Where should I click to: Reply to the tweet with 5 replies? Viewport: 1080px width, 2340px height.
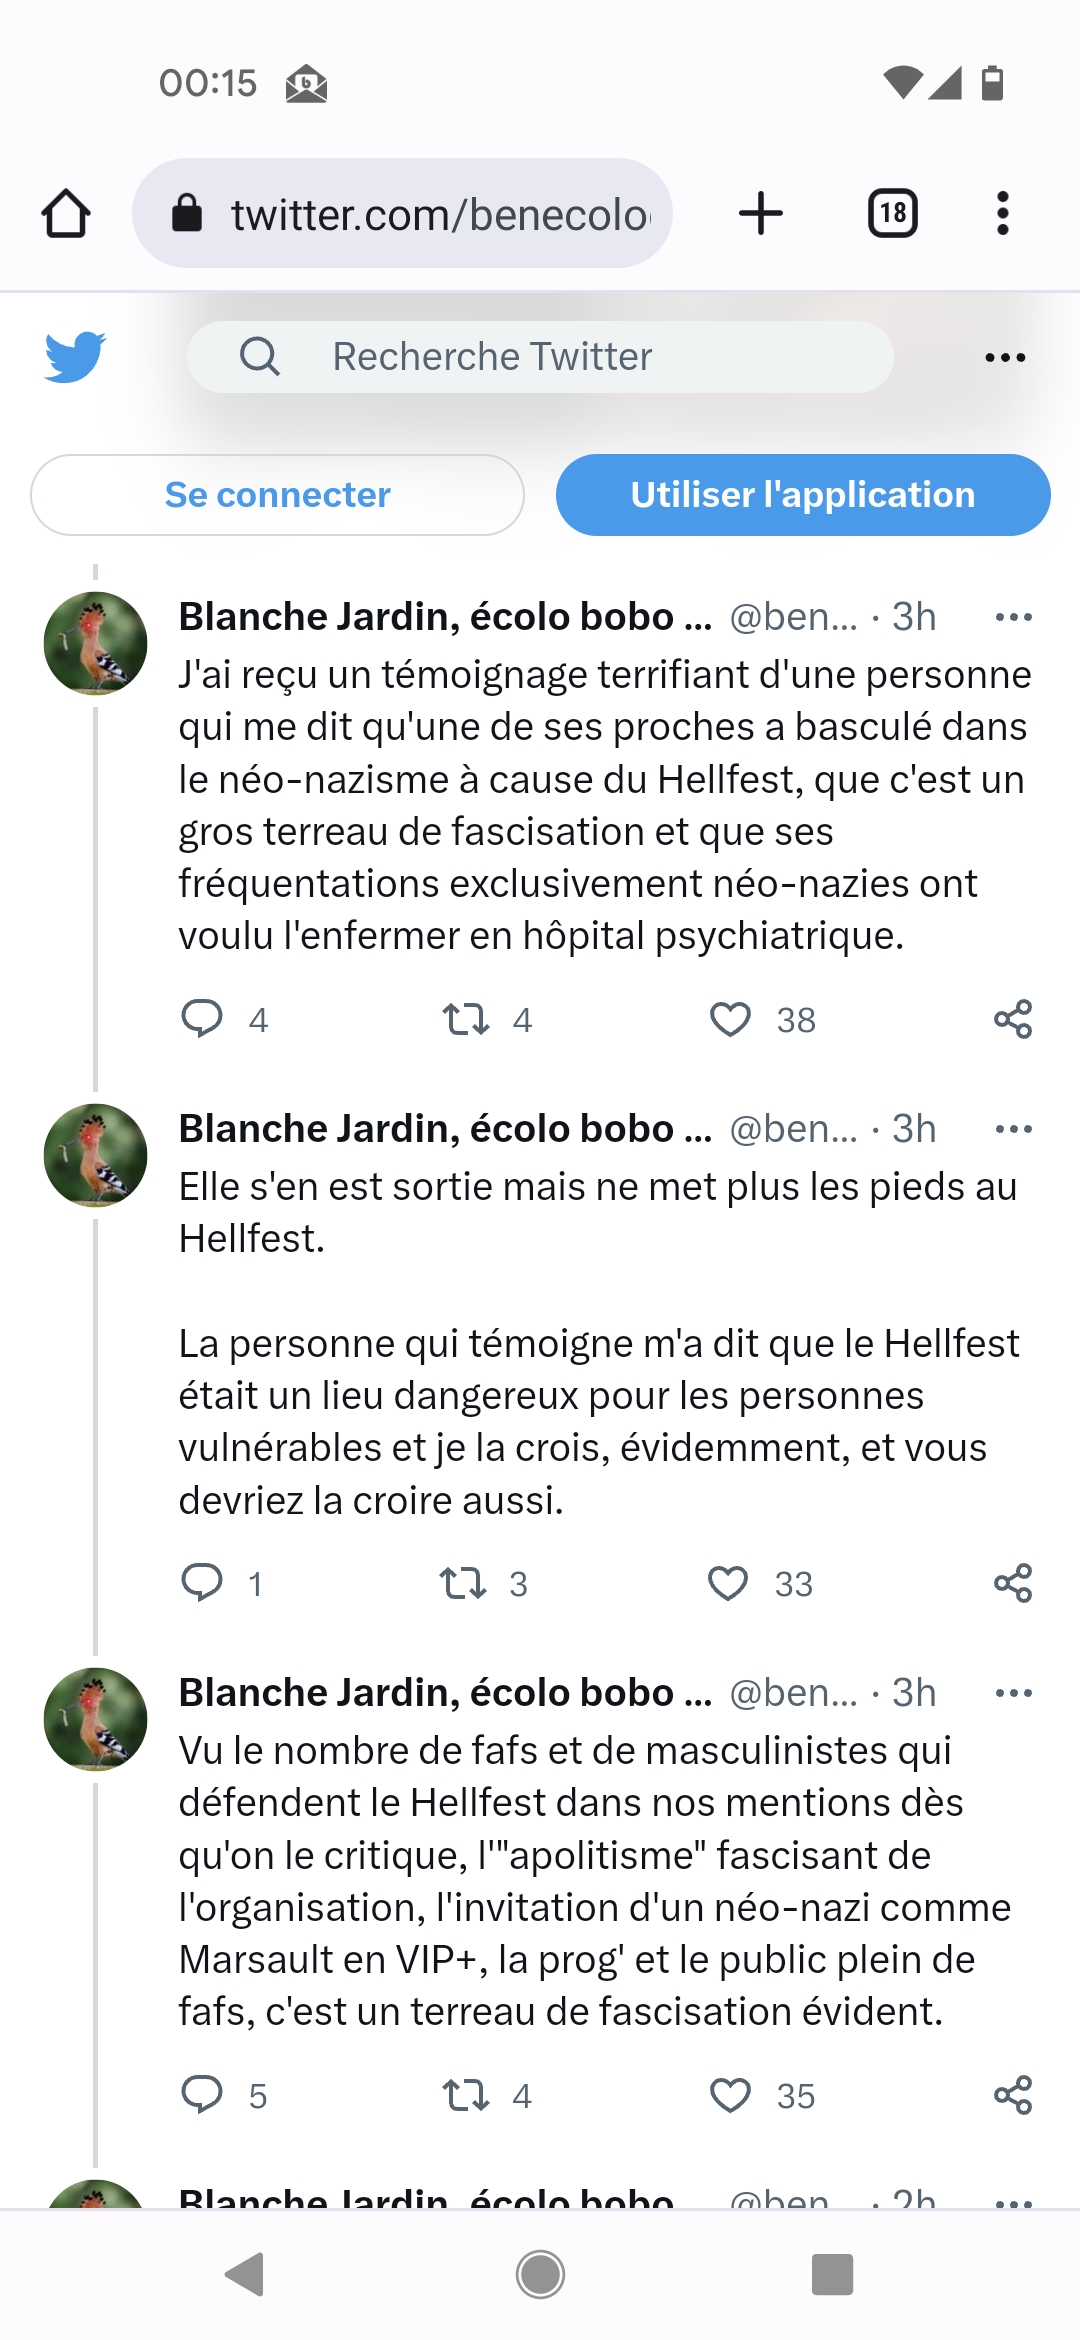202,2095
